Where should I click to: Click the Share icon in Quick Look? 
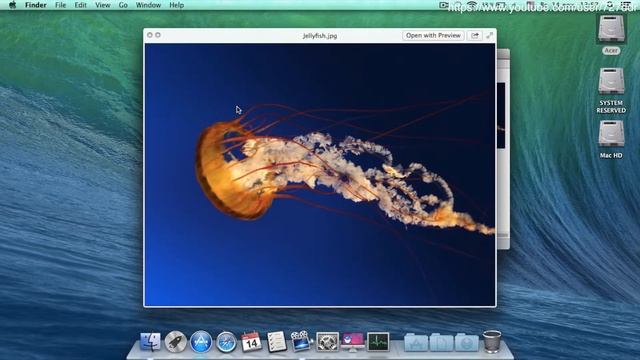tap(475, 36)
